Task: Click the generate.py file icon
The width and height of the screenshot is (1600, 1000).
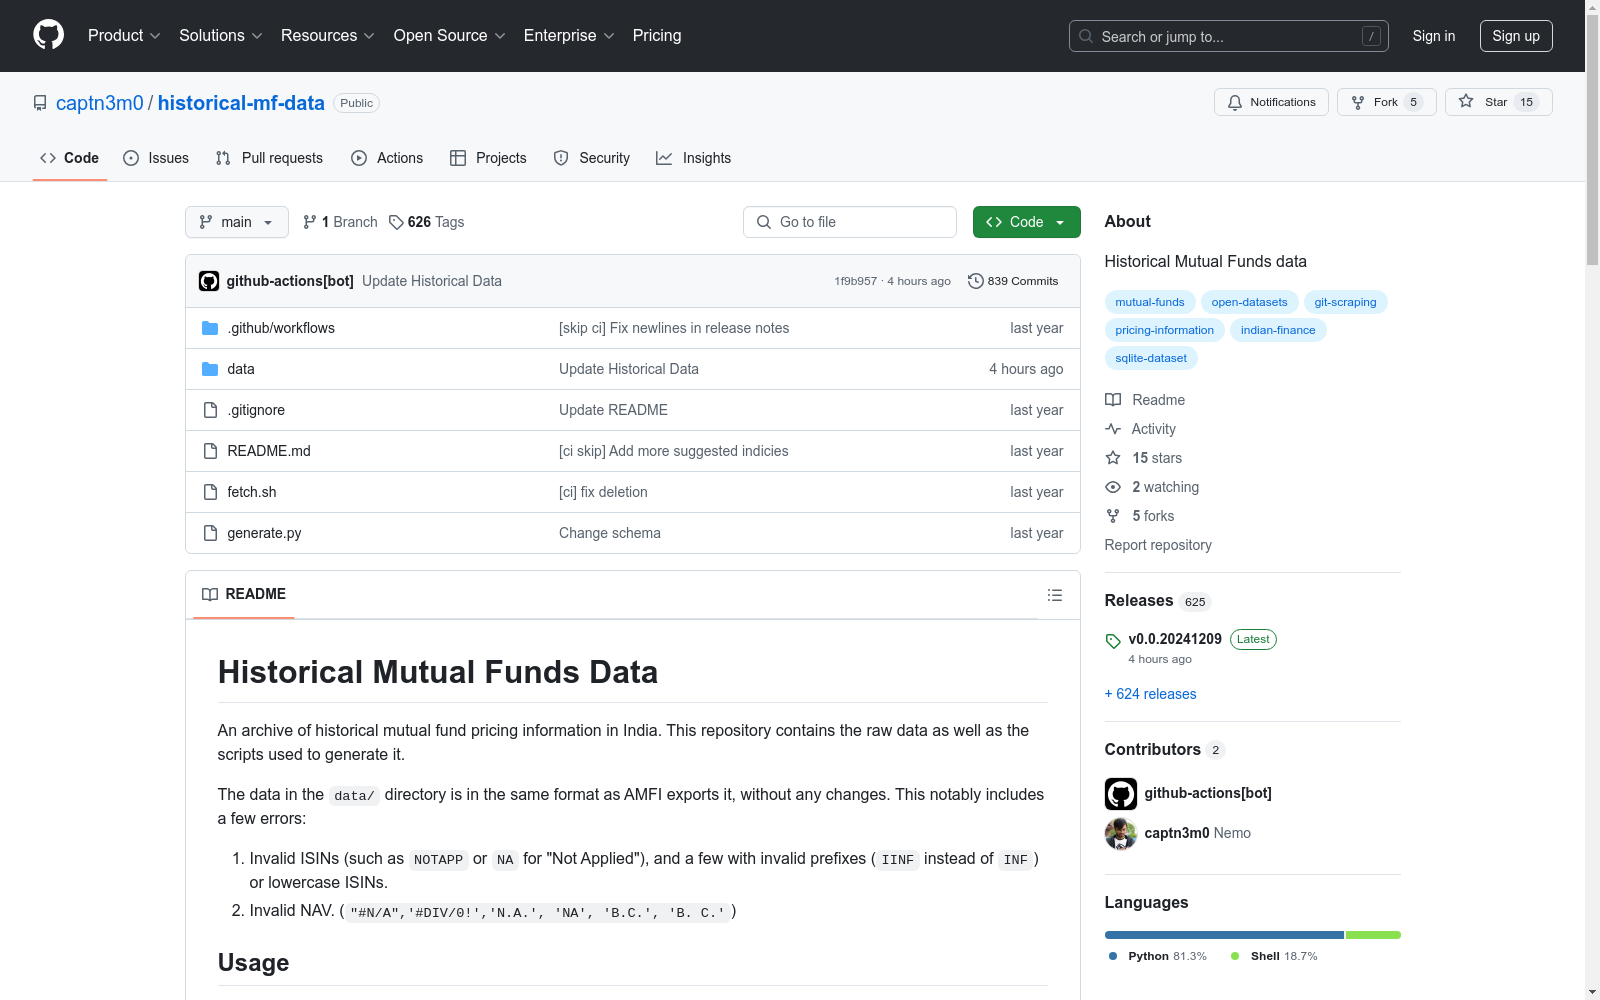Action: pyautogui.click(x=210, y=533)
